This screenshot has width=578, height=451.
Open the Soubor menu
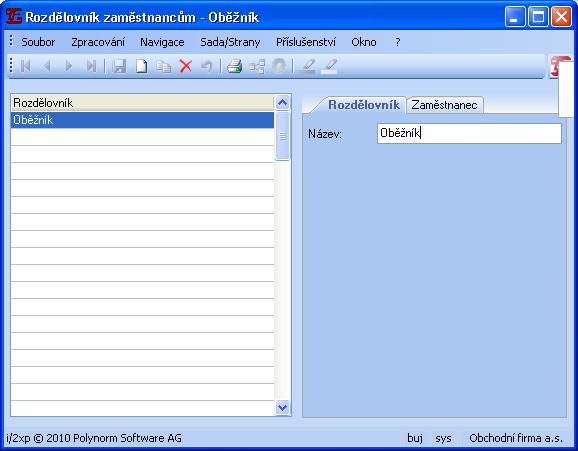pos(38,42)
